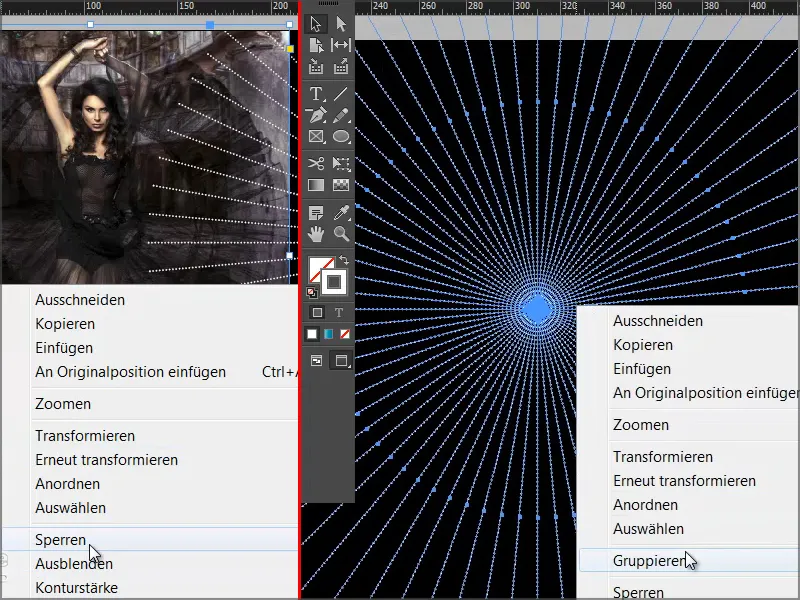
Task: Open Anordnen in the photo's context menu
Action: coord(68,484)
